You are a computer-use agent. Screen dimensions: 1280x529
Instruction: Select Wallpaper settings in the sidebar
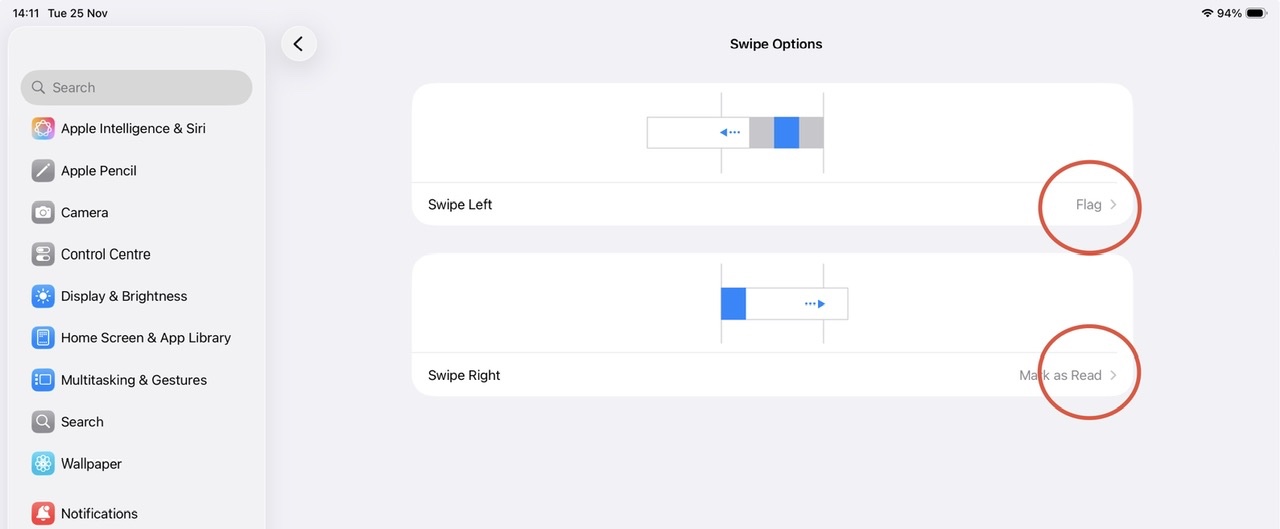pyautogui.click(x=91, y=464)
